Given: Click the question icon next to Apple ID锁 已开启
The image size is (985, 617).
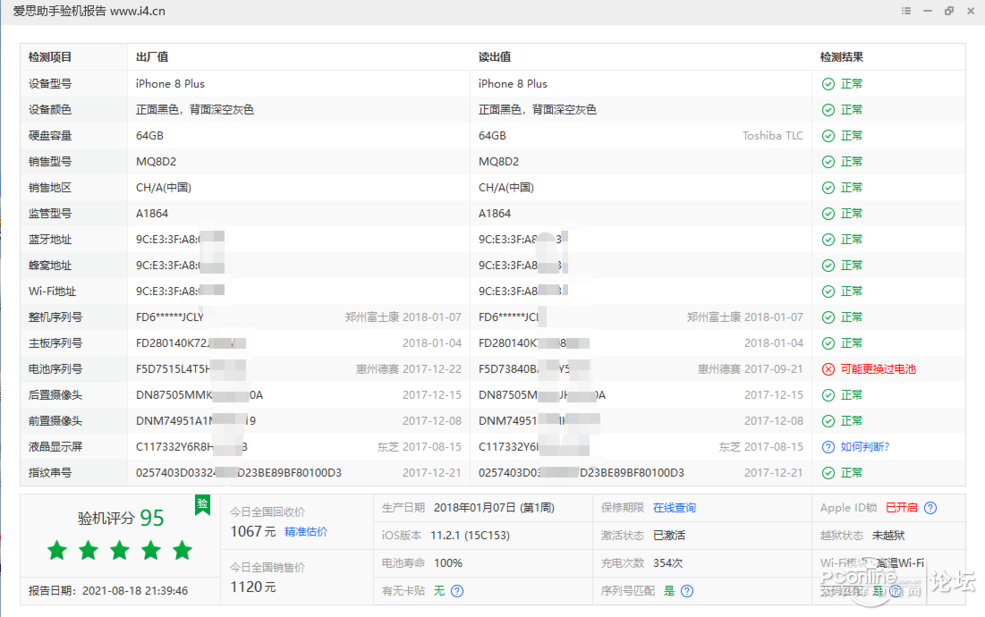Looking at the screenshot, I should 930,508.
